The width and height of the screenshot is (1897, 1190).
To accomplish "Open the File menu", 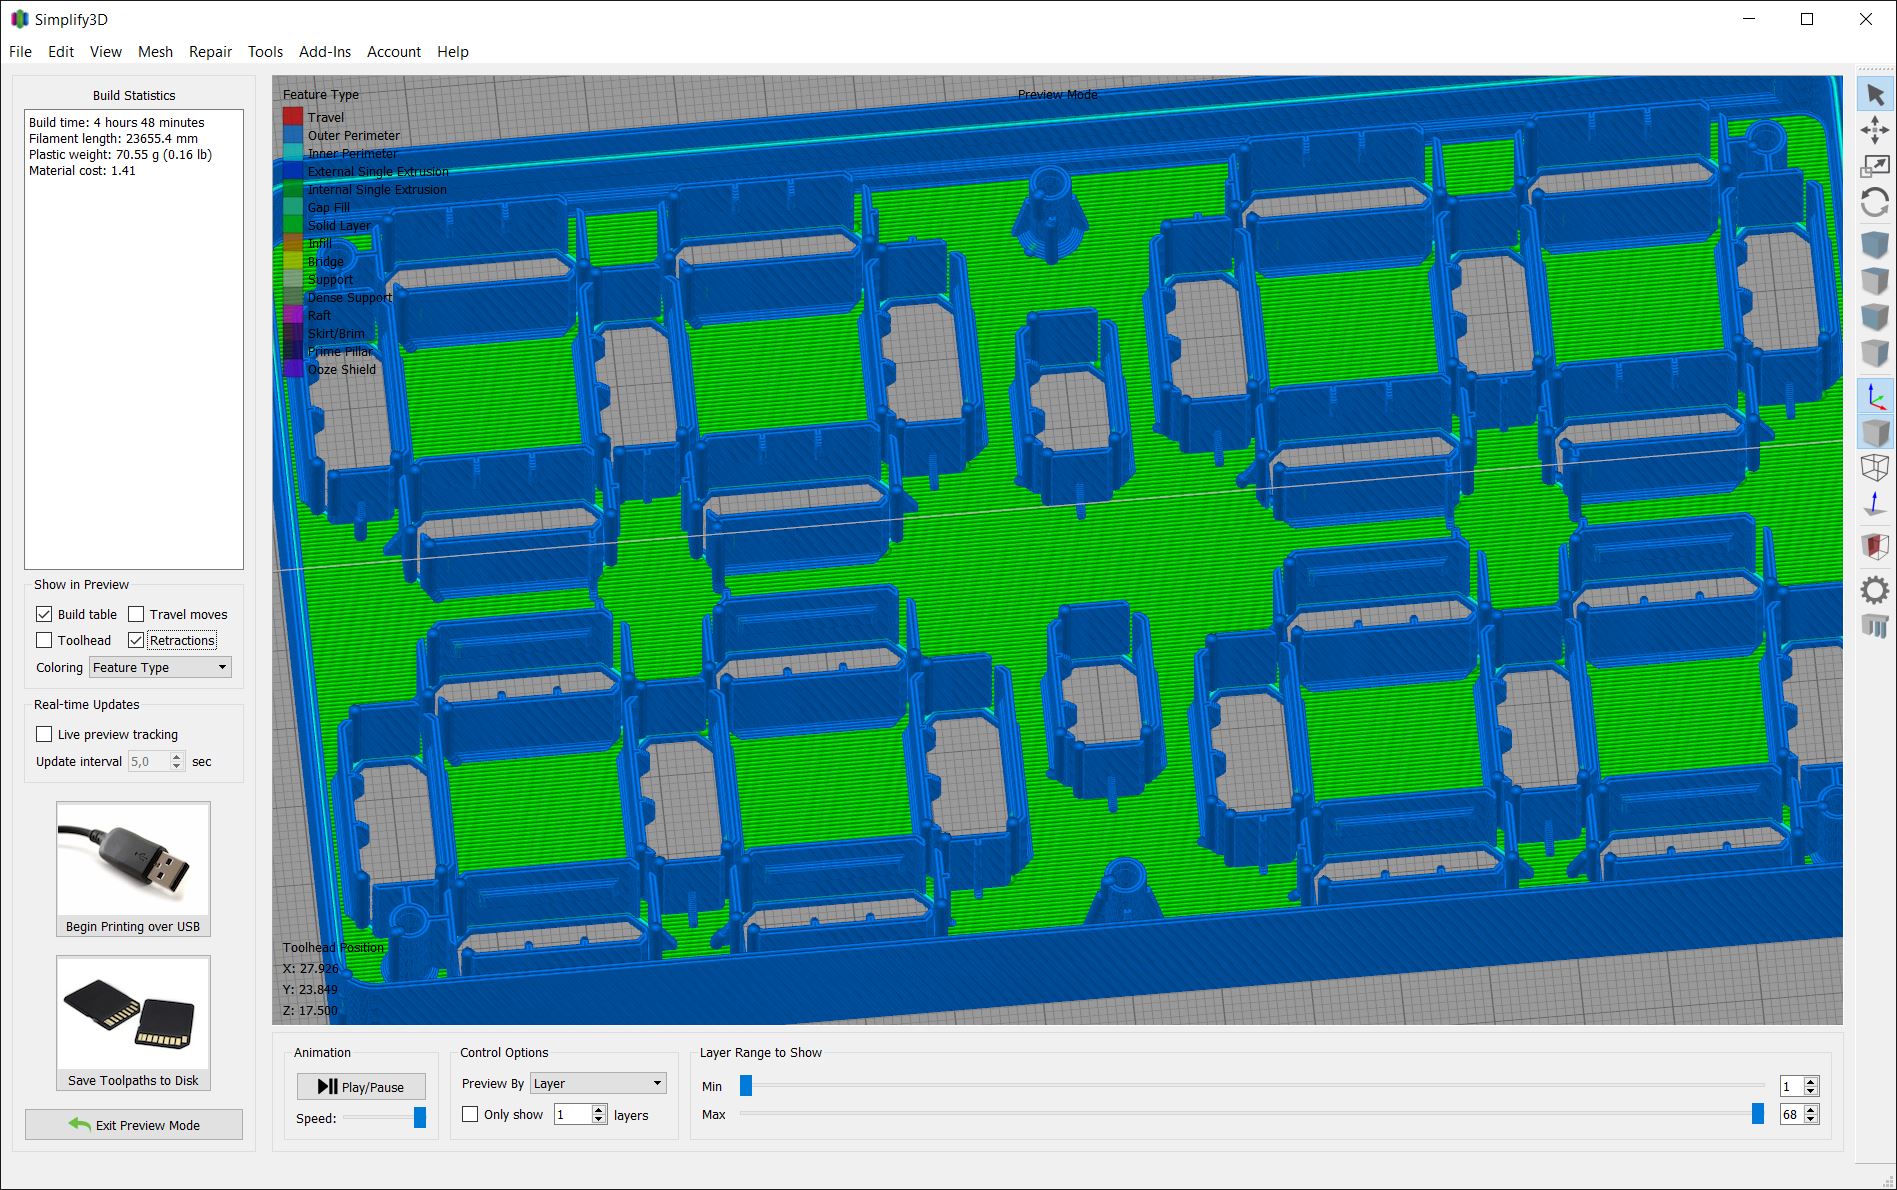I will tap(20, 52).
